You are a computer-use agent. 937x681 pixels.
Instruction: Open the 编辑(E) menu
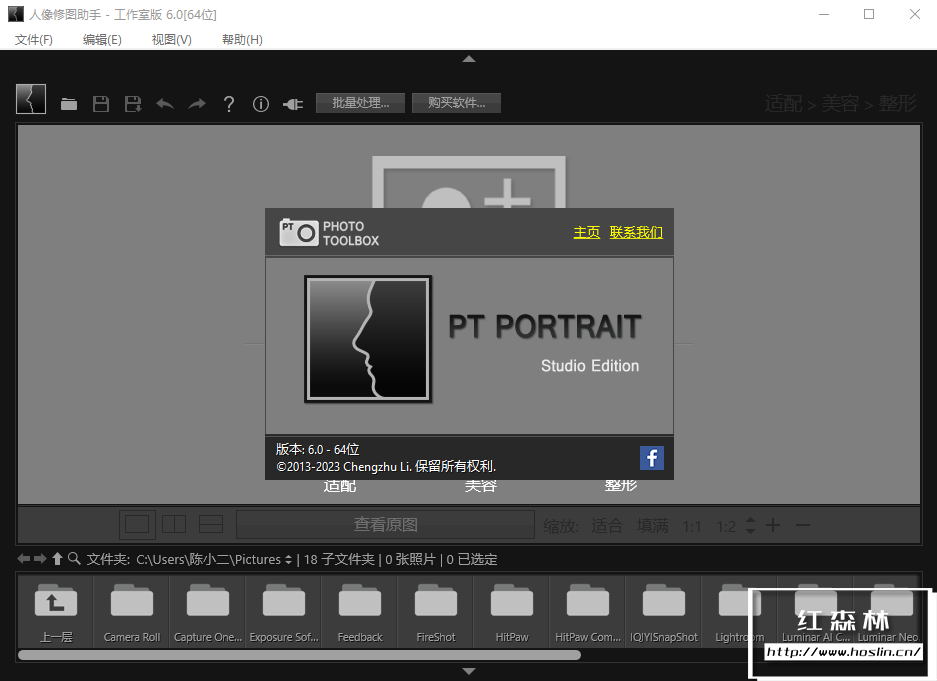[x=102, y=39]
